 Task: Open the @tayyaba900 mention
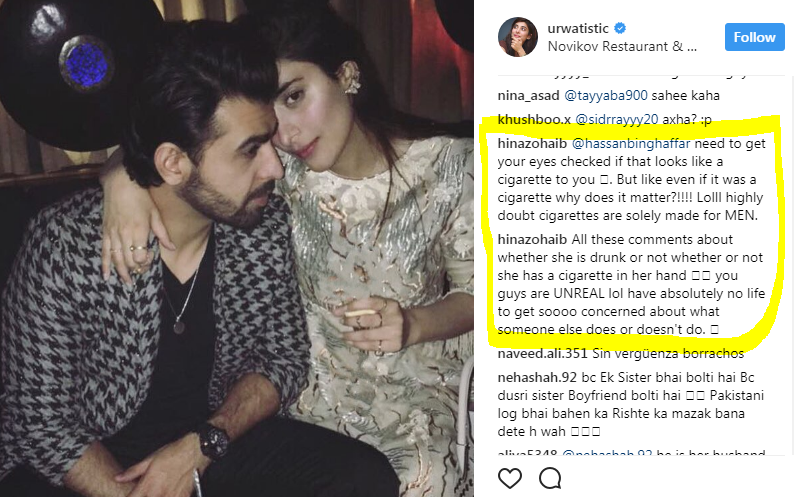coord(606,95)
